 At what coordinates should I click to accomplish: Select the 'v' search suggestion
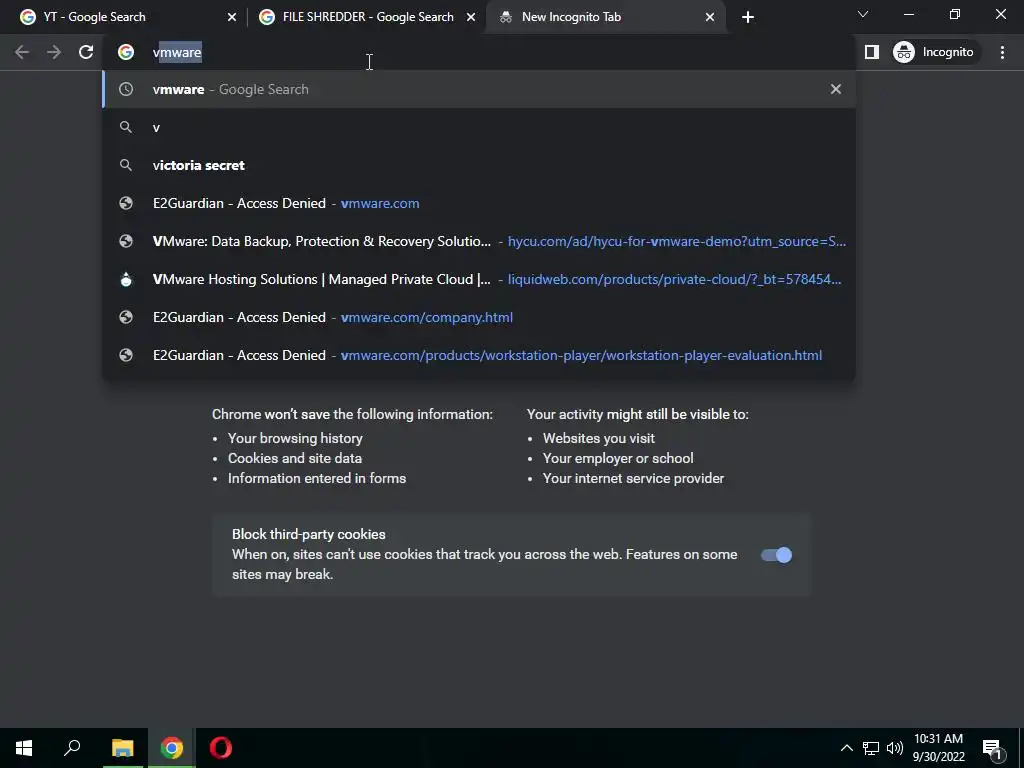click(479, 127)
